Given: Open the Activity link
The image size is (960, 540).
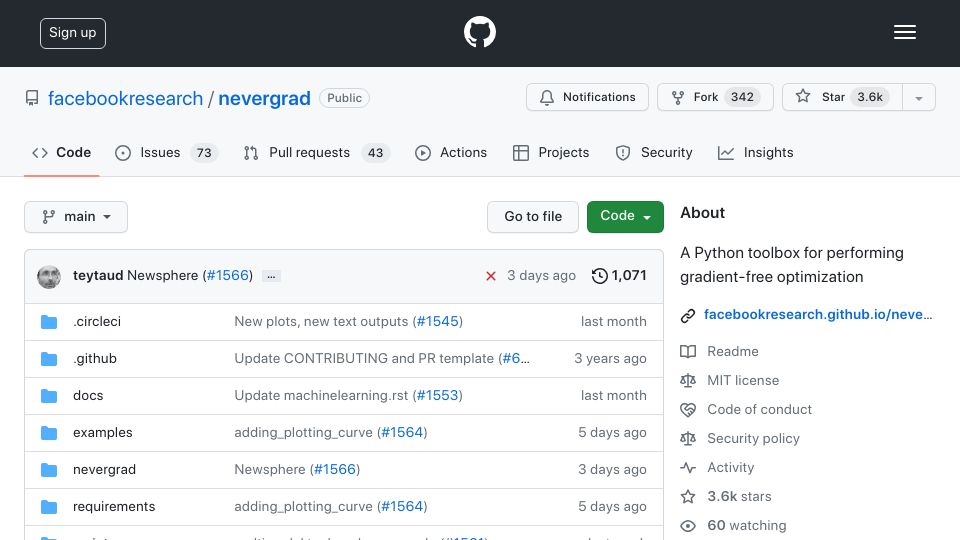Looking at the screenshot, I should pos(730,468).
